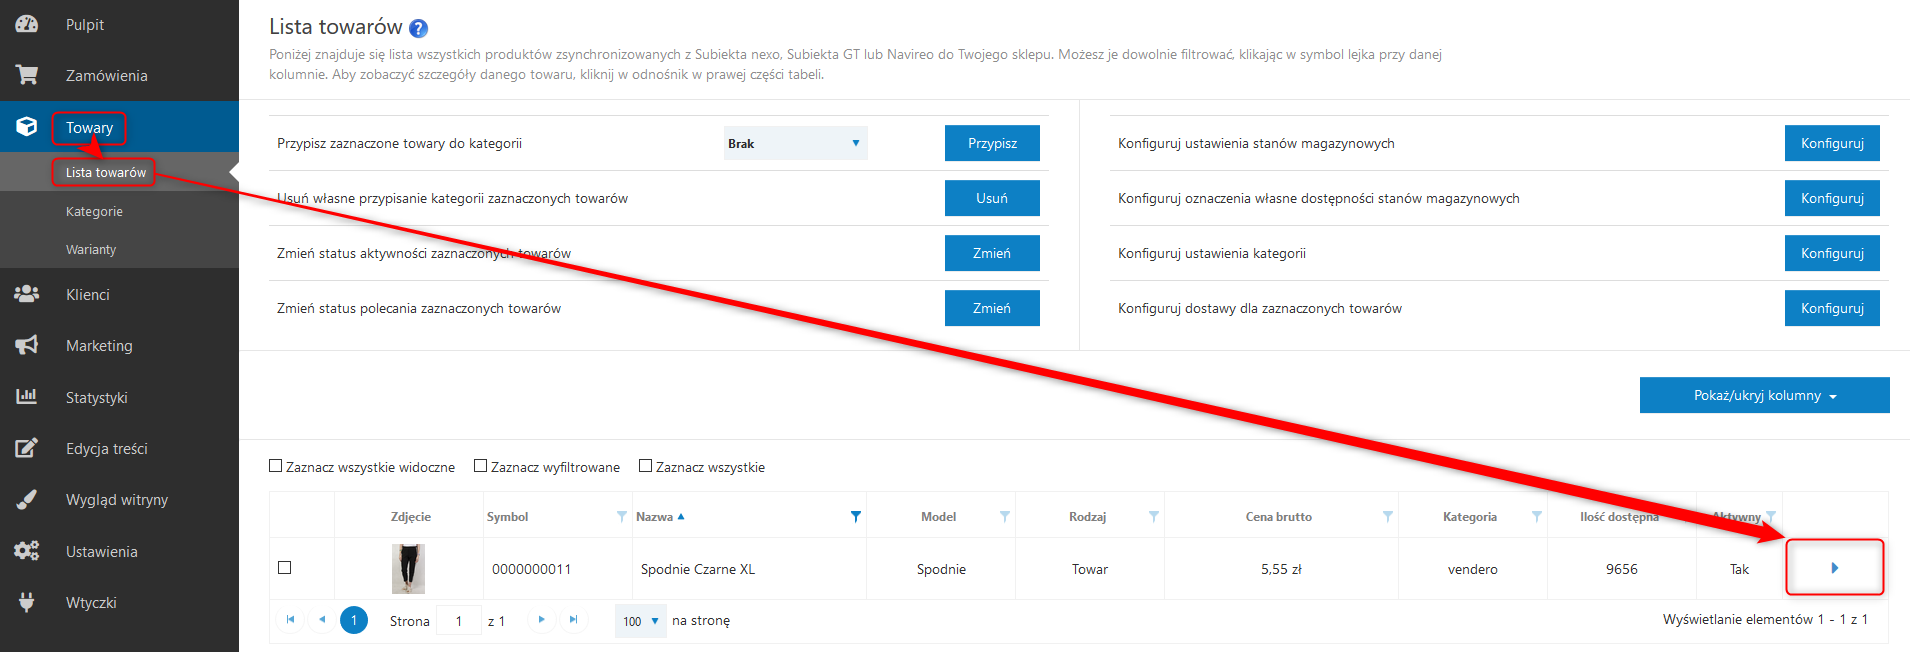Open help icon next to Lista towarów

[x=419, y=28]
